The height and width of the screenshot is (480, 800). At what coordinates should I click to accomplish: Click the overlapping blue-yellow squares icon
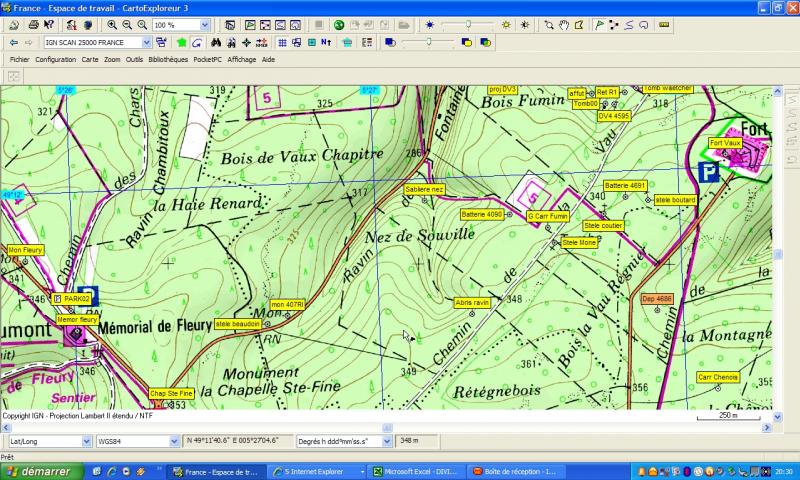(x=466, y=42)
